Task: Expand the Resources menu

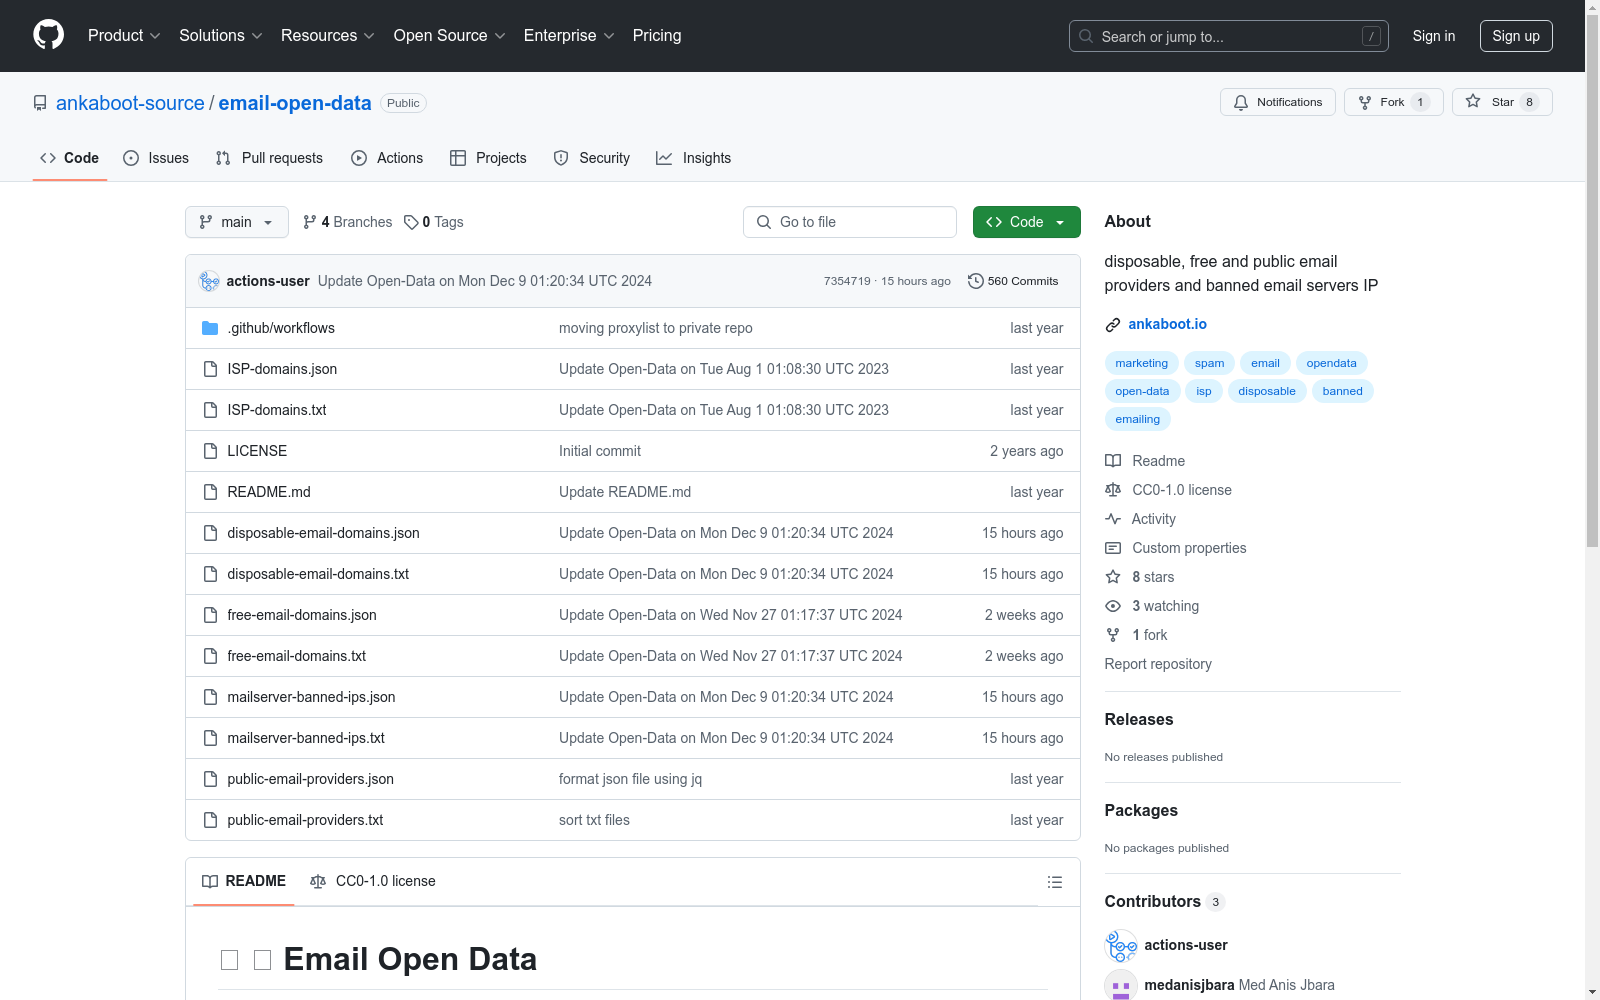Action: pyautogui.click(x=328, y=36)
